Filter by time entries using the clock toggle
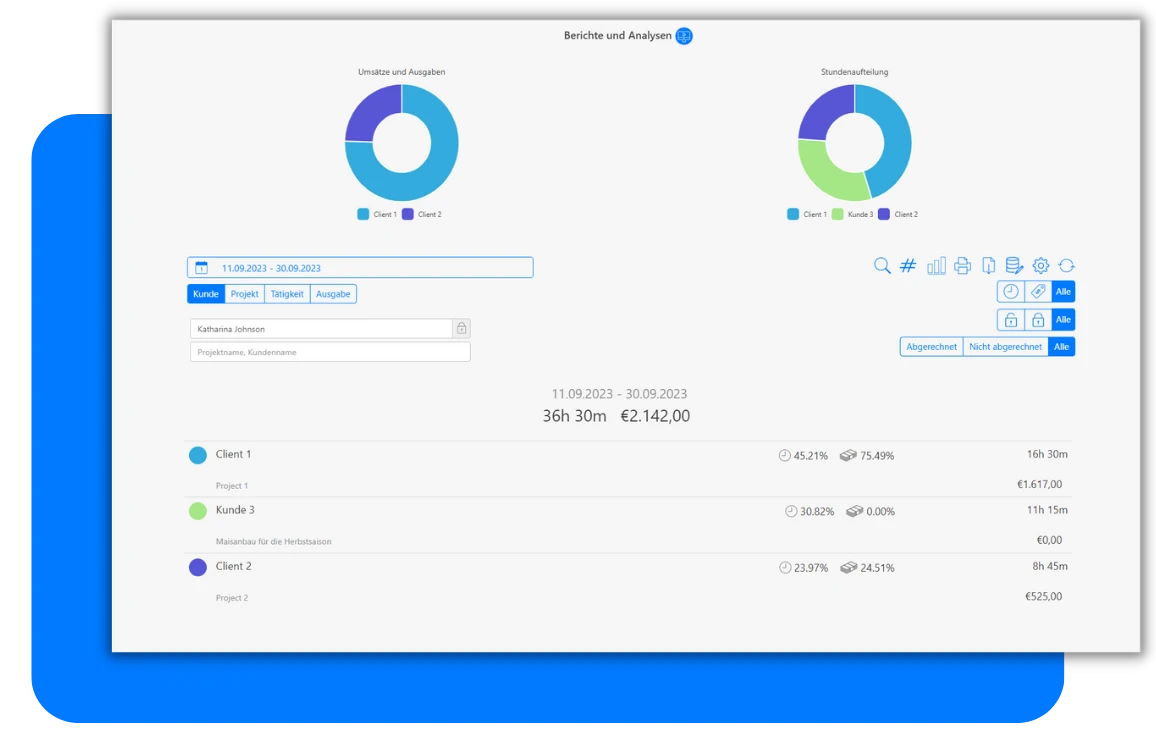The width and height of the screenshot is (1156, 745). click(1011, 292)
